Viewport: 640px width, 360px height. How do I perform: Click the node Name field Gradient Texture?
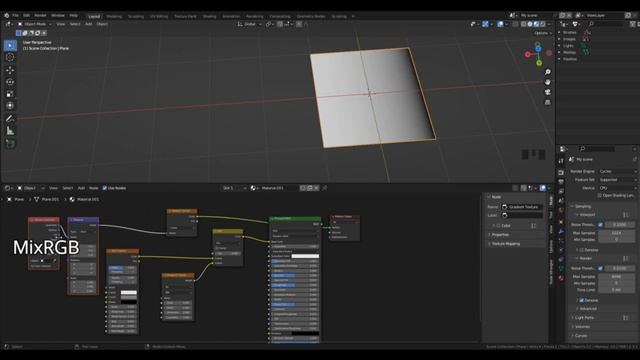(x=522, y=207)
